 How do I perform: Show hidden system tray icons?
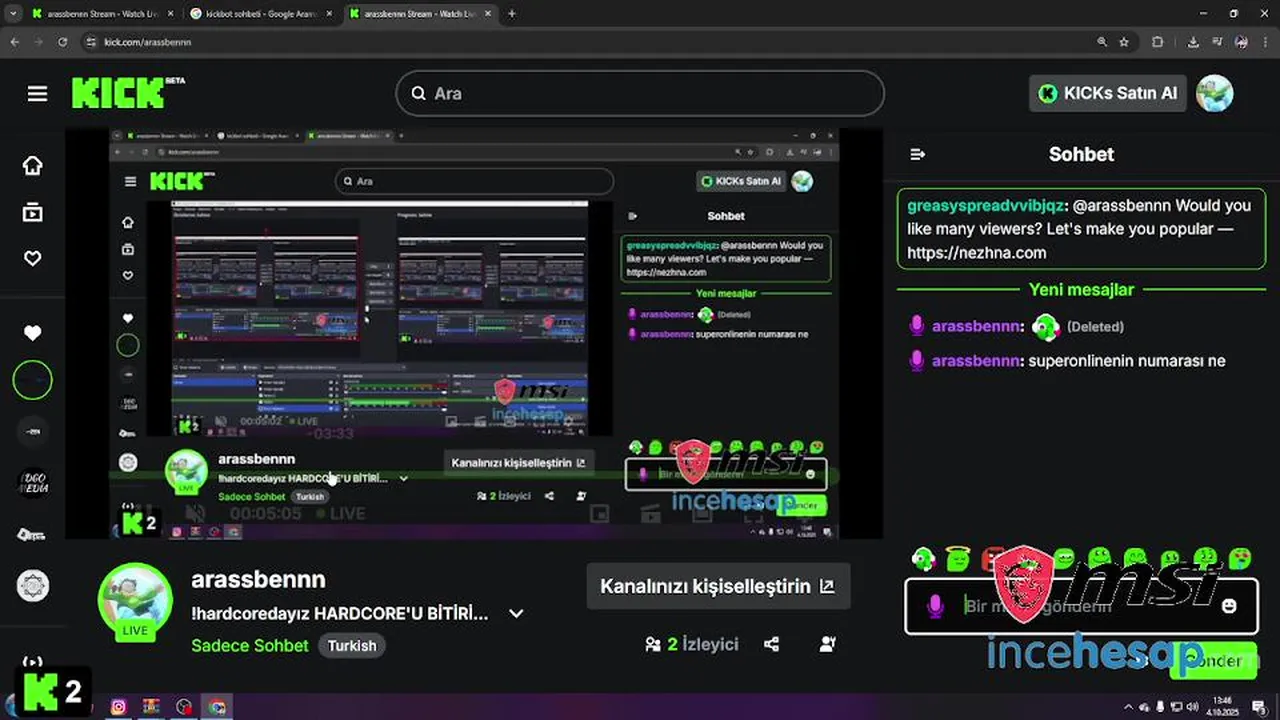1129,707
